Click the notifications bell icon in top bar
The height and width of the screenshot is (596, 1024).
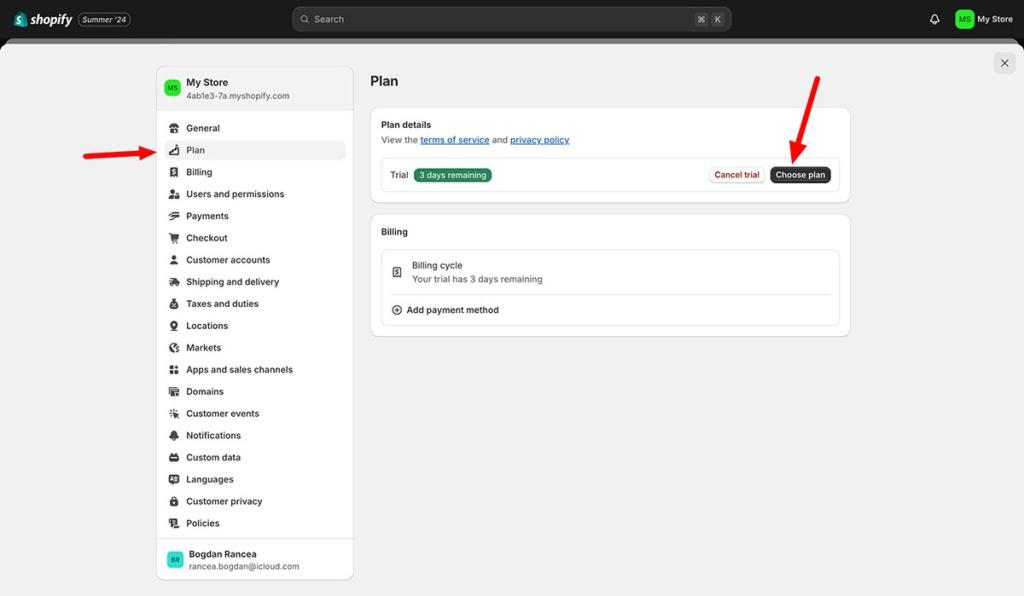point(935,19)
